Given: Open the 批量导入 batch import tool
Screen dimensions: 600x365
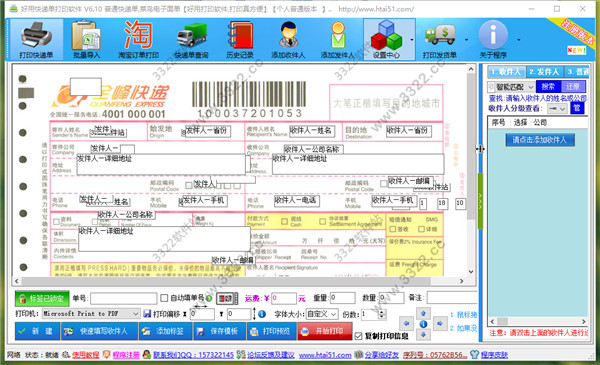Looking at the screenshot, I should (86, 39).
